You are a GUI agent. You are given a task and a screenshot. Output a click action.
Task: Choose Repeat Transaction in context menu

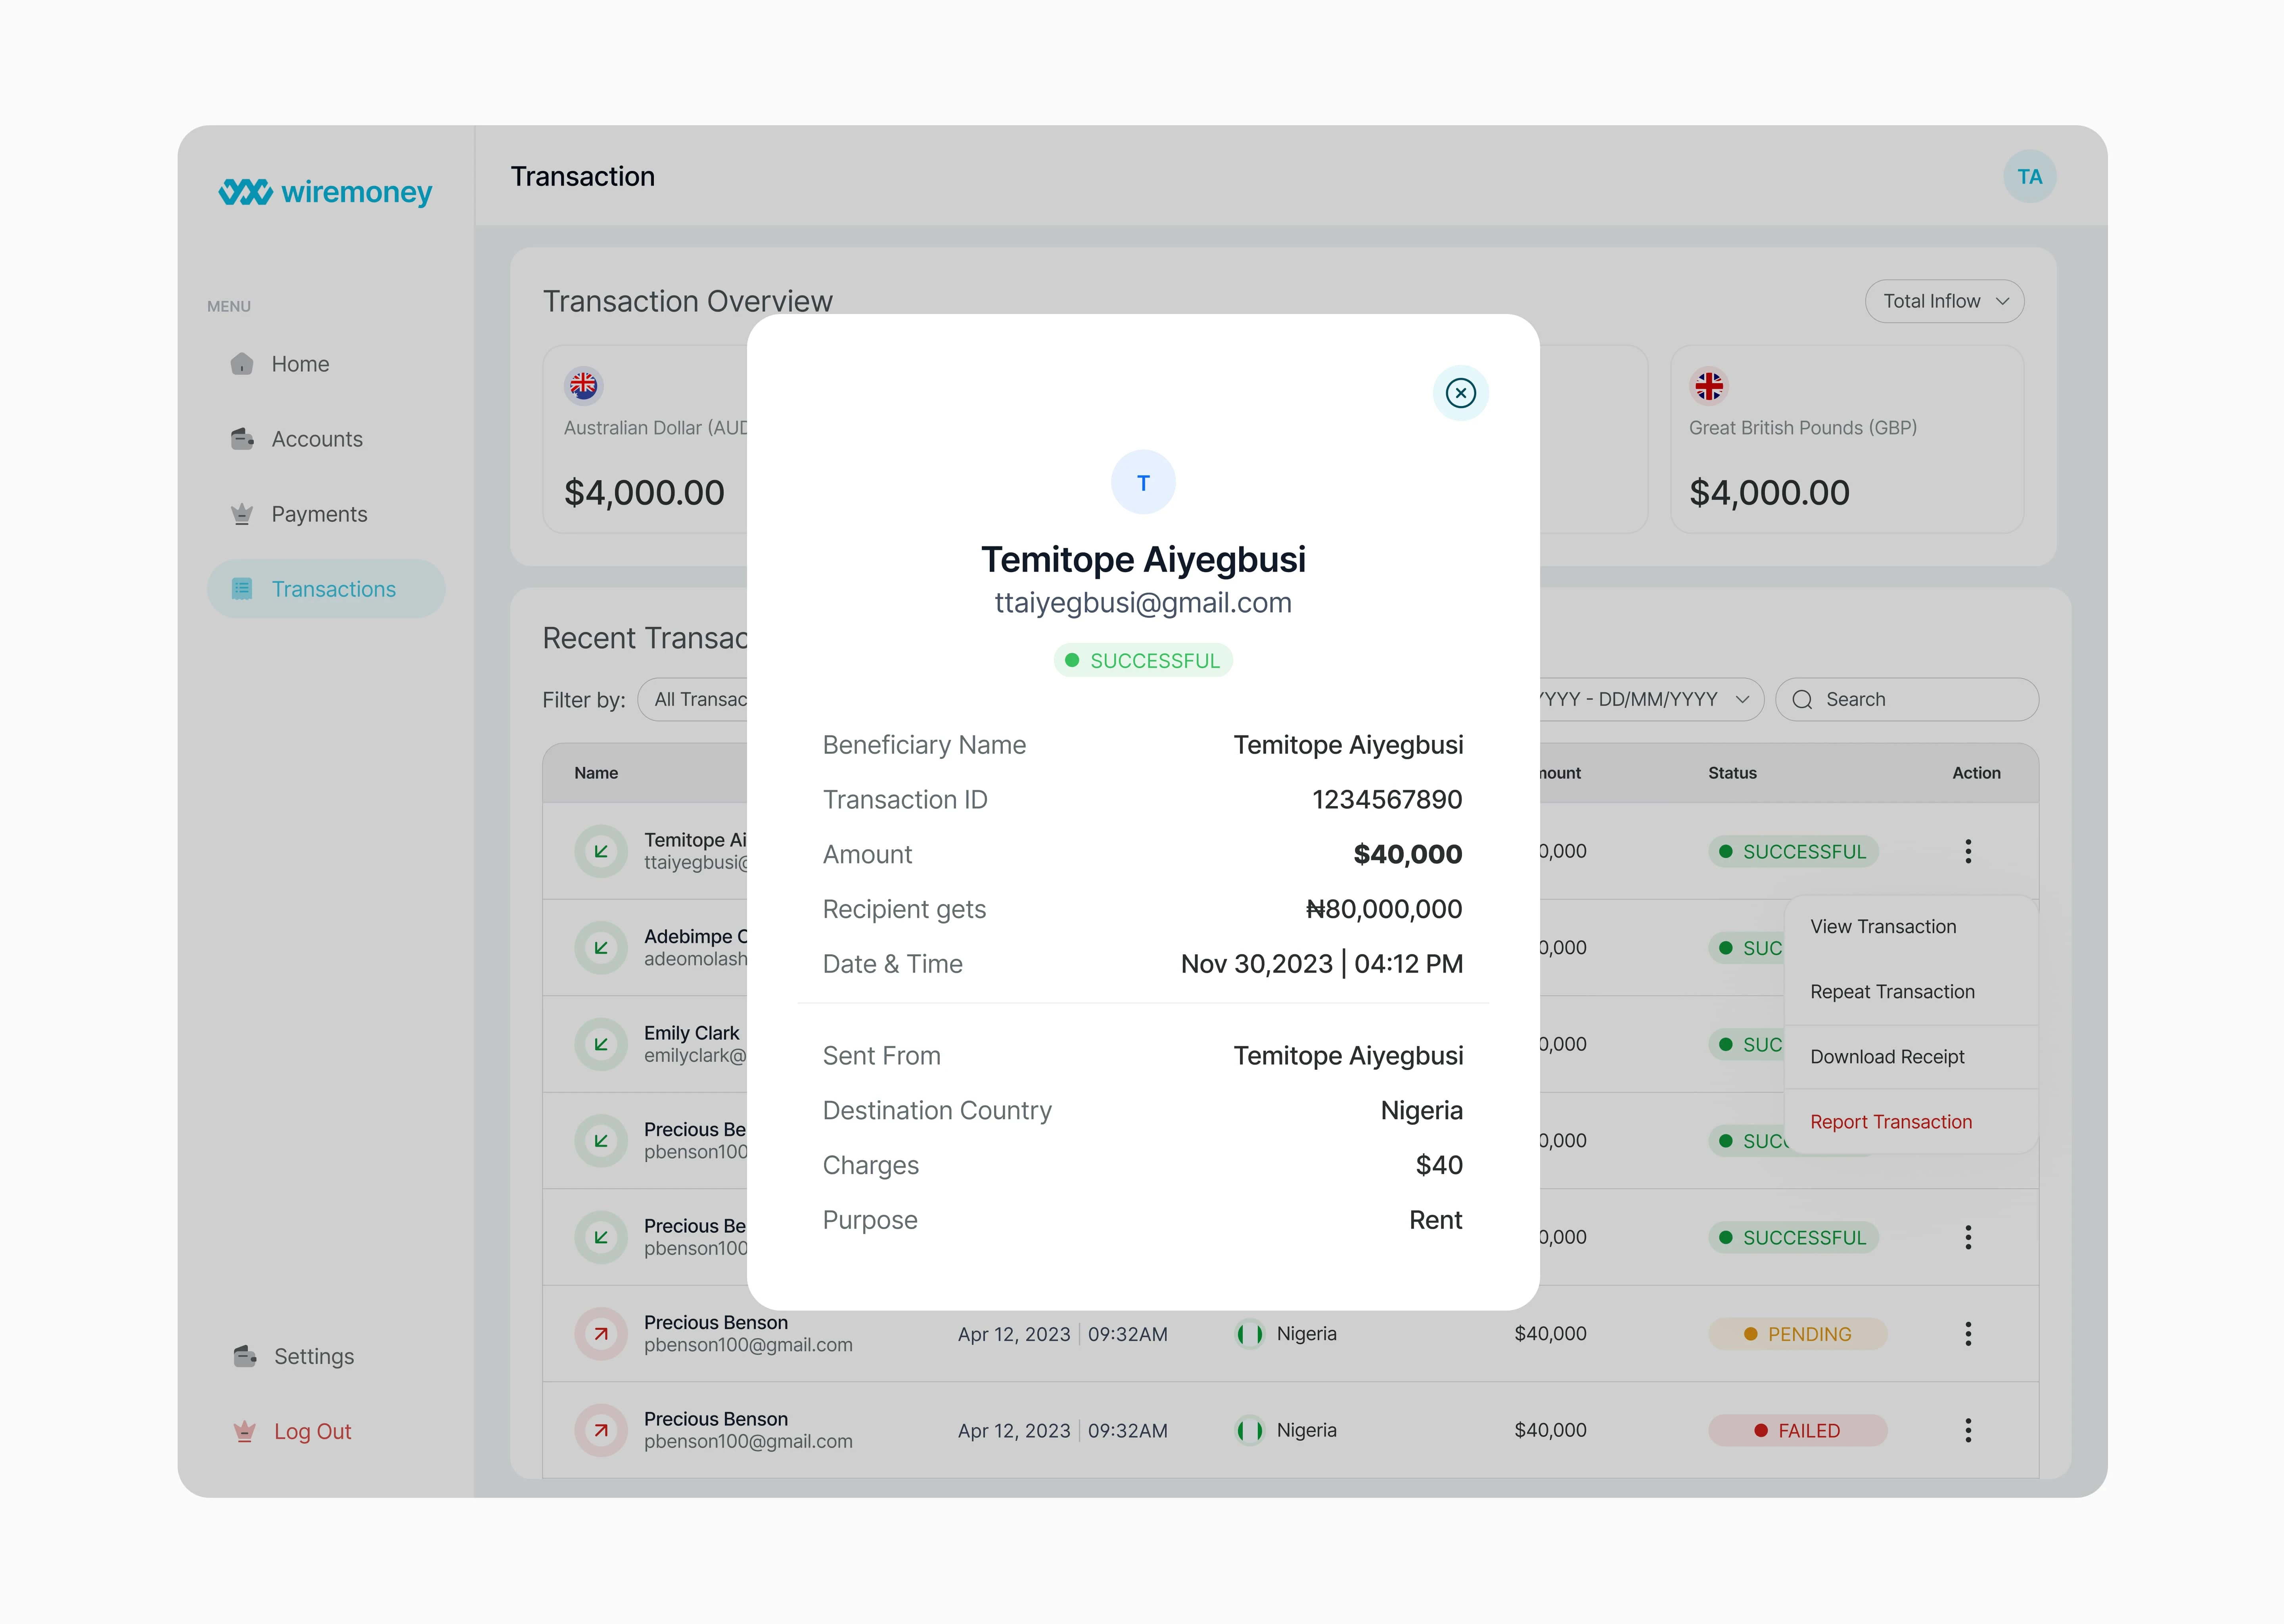click(1911, 992)
